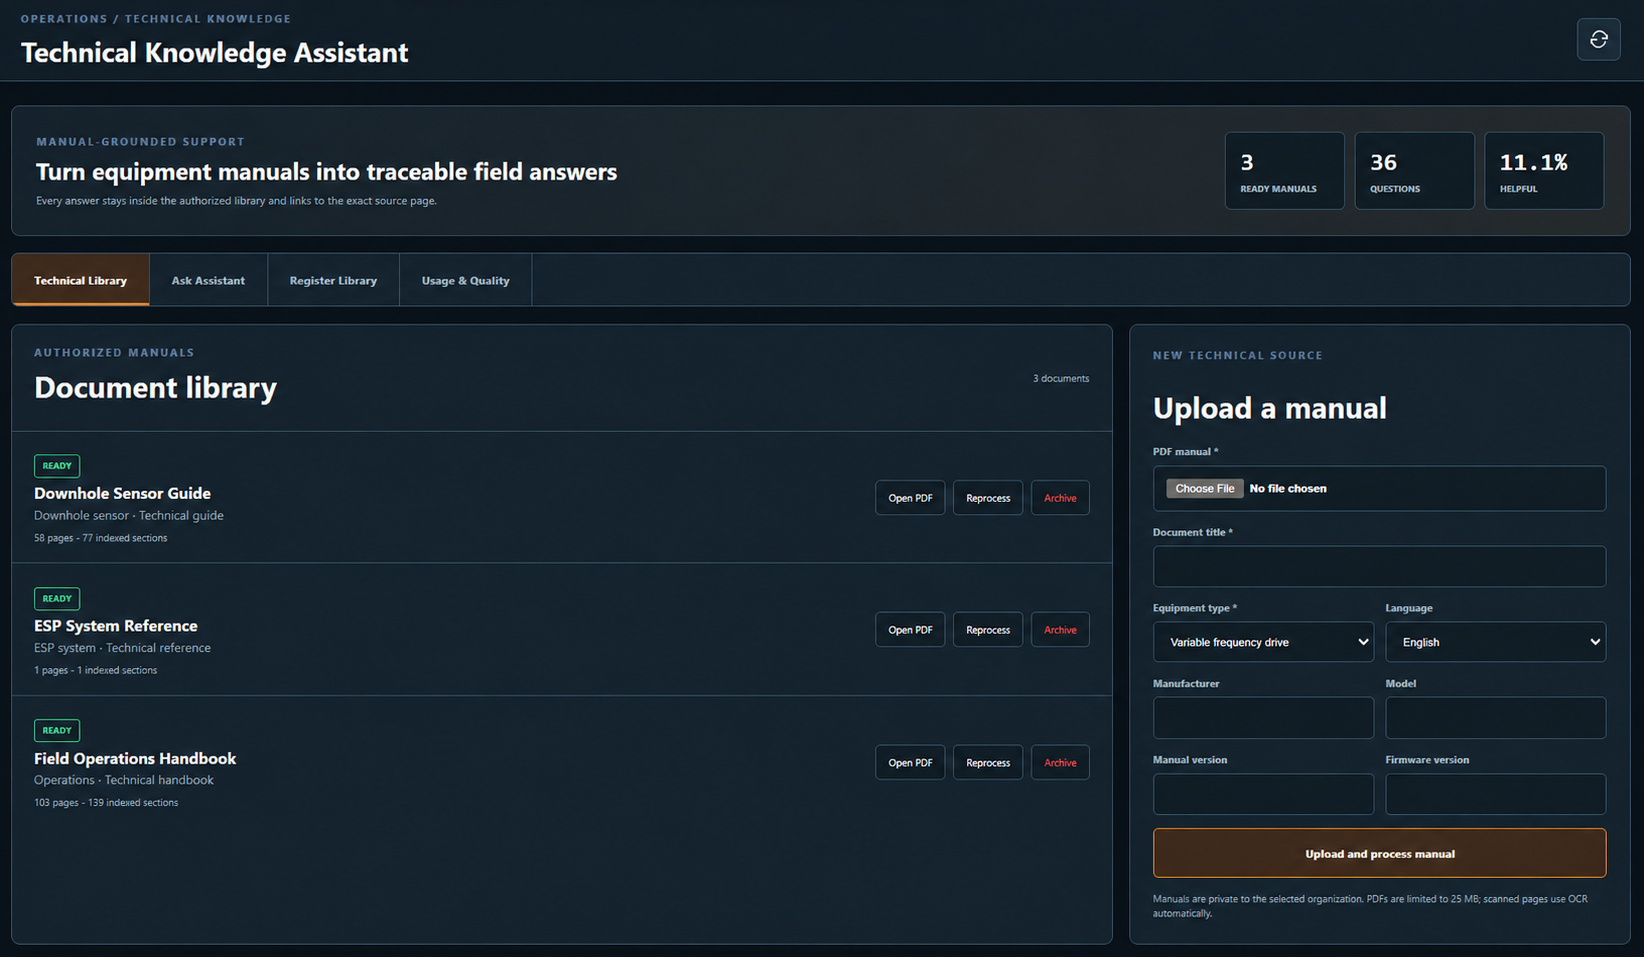The height and width of the screenshot is (957, 1644).
Task: Click the refresh icon button
Action: coord(1598,39)
